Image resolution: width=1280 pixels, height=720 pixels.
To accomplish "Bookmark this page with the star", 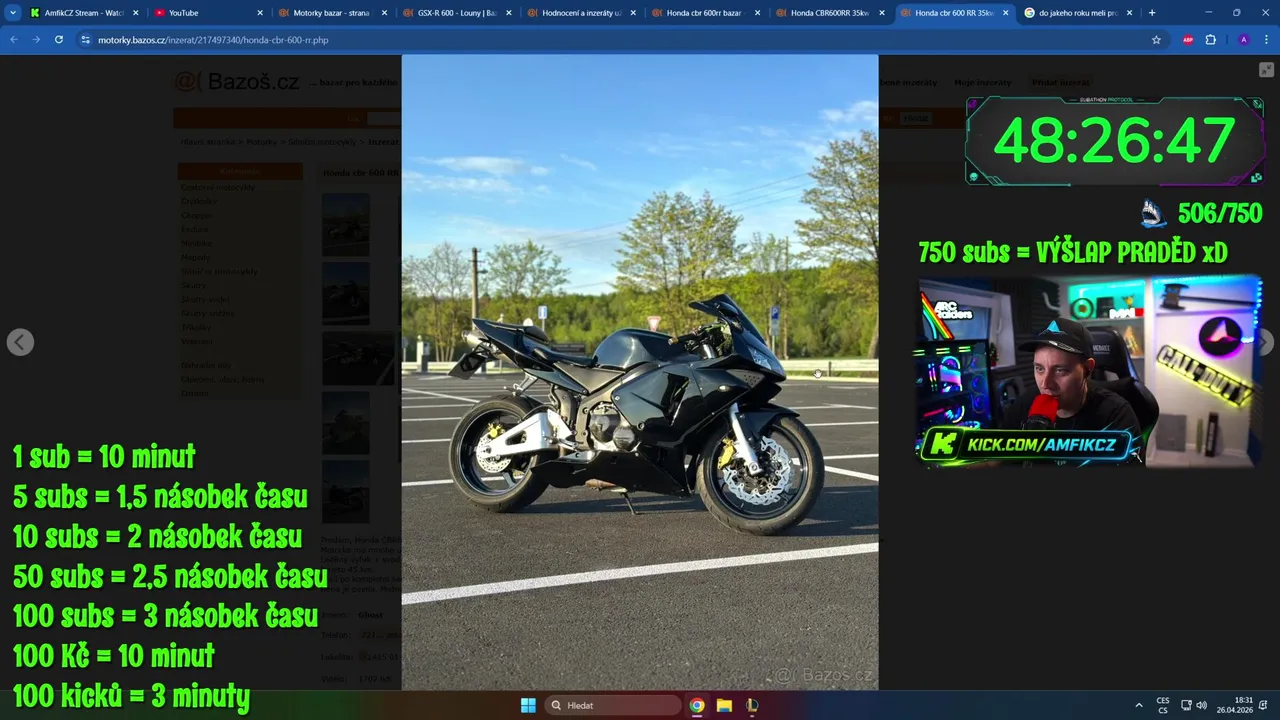I will pos(1156,40).
